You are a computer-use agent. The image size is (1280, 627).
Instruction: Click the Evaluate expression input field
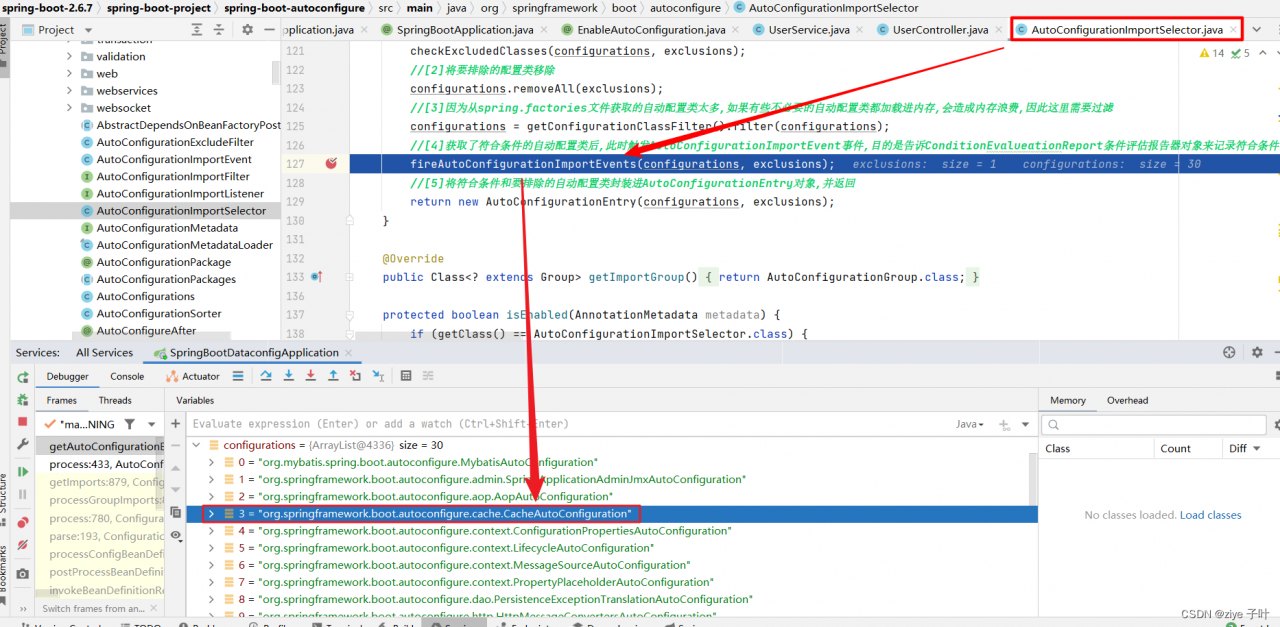[570, 424]
